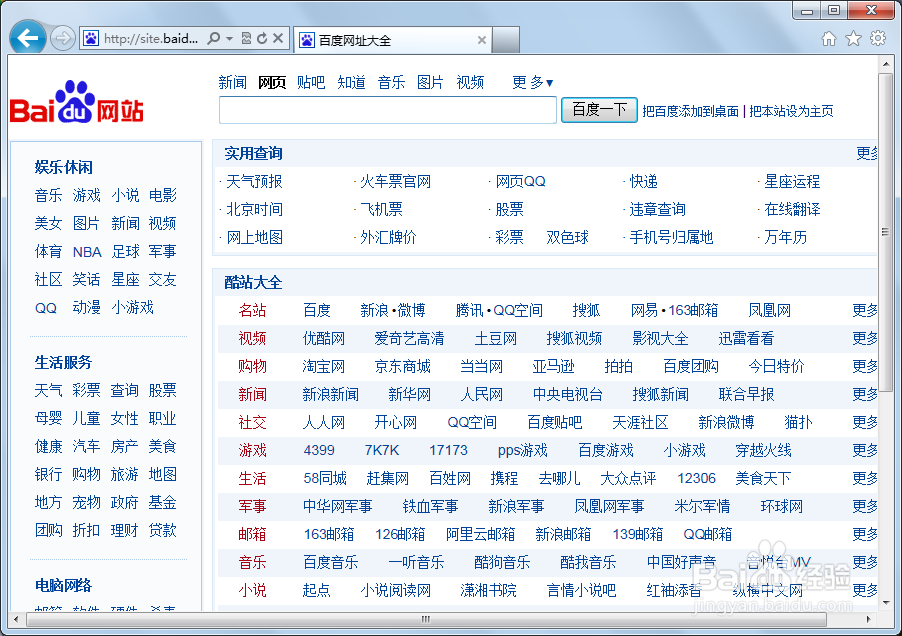
Task: Open the 手机号归属地 link
Action: click(671, 237)
